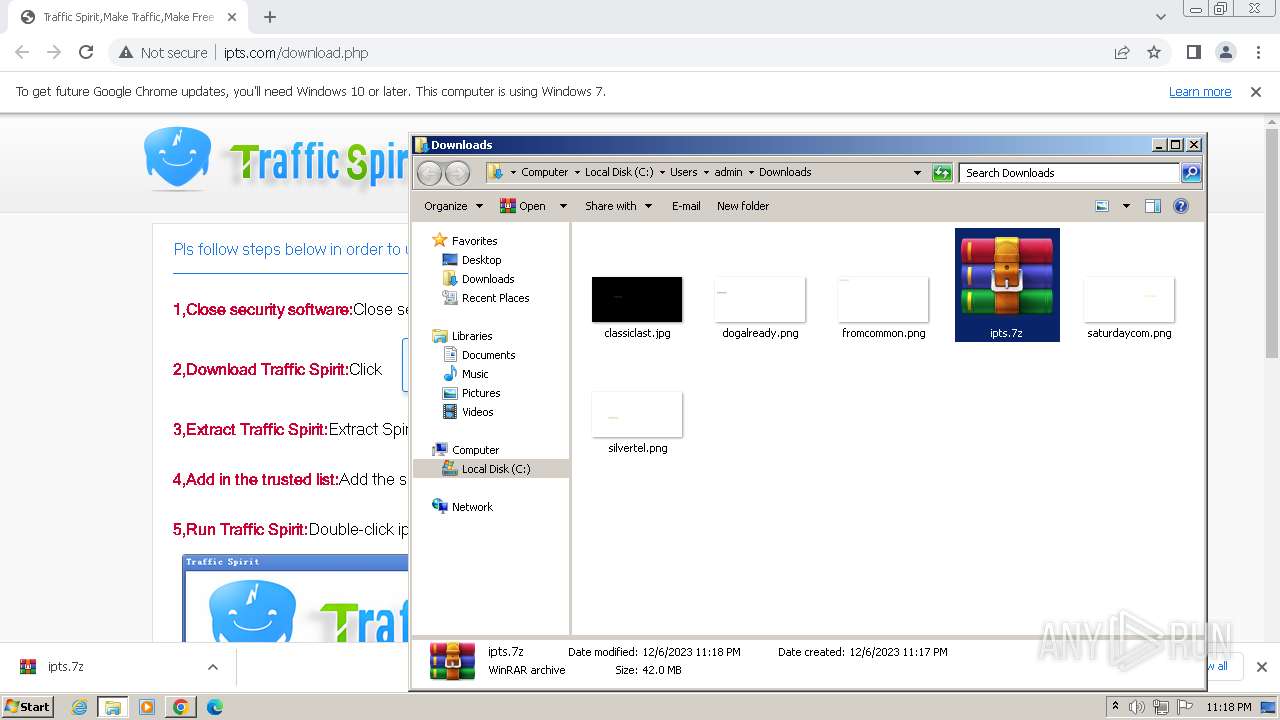Reload the Chrome page
Viewport: 1280px width, 720px height.
(86, 52)
